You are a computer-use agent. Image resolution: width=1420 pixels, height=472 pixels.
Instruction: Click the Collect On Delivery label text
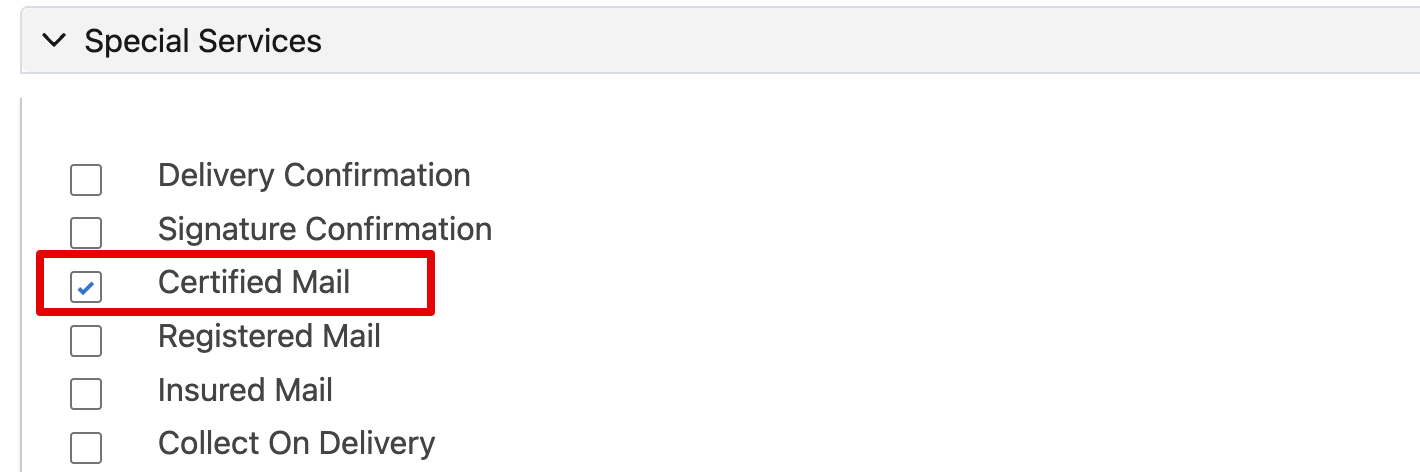pos(296,443)
